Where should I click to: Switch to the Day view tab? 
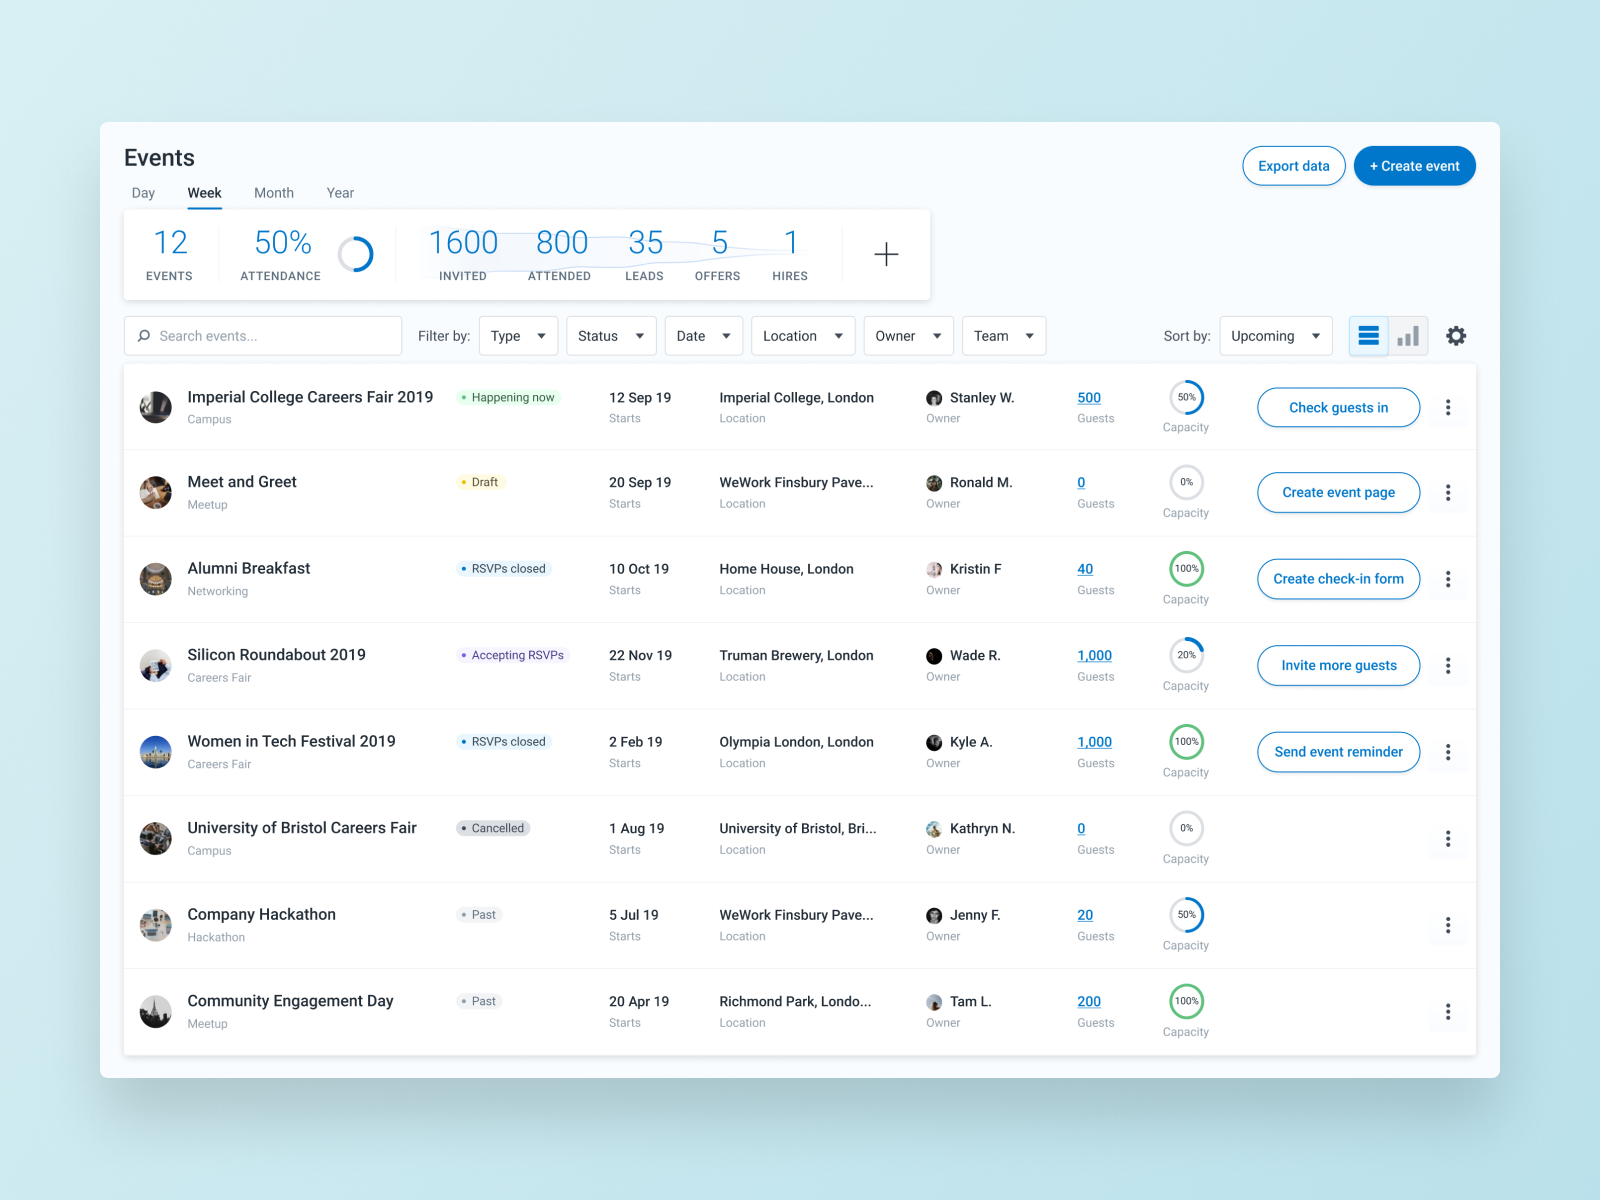[143, 192]
